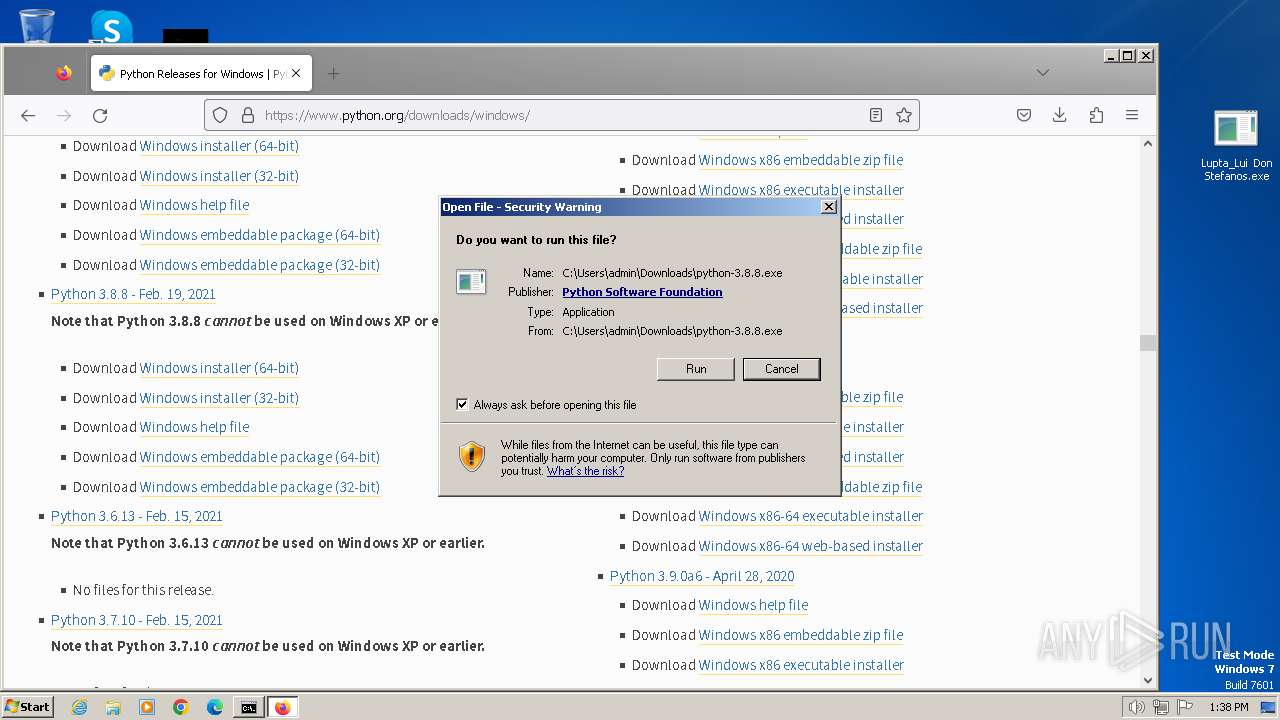Image resolution: width=1280 pixels, height=720 pixels.
Task: Open the Windows Start button
Action: pyautogui.click(x=27, y=707)
